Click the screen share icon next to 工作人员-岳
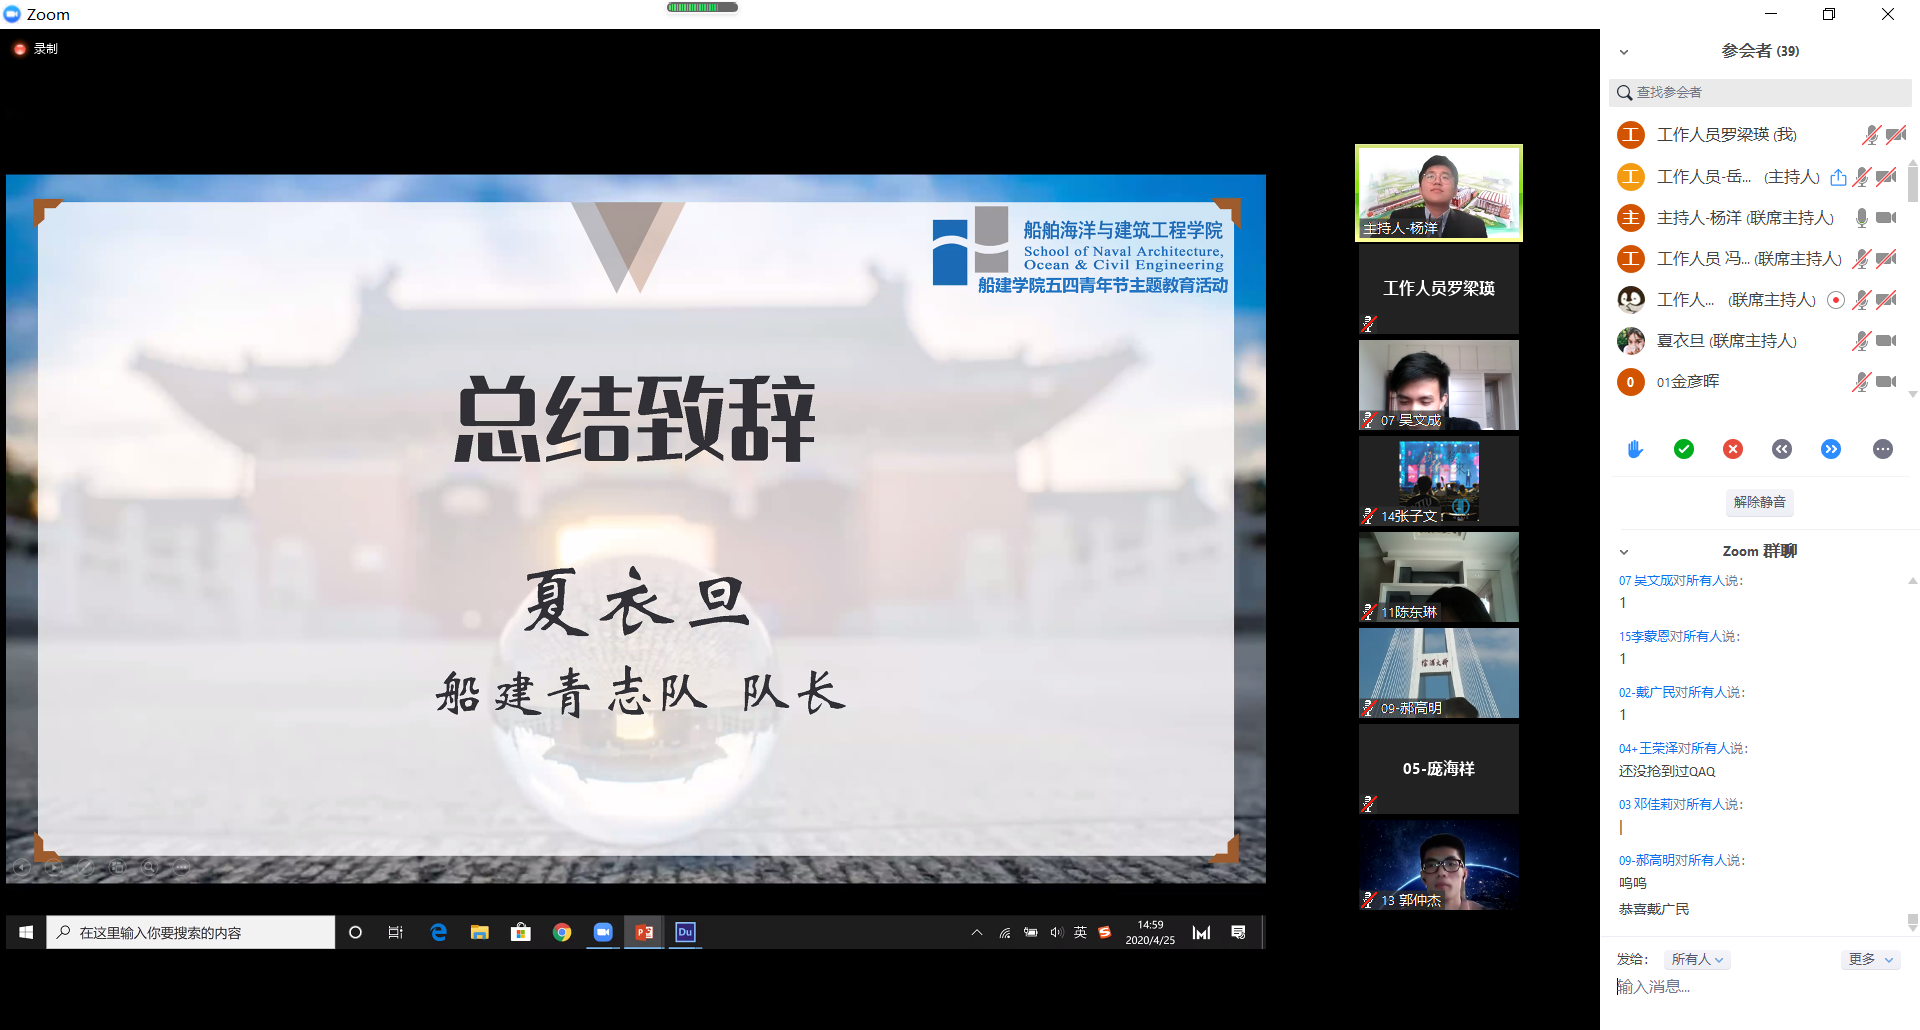 click(1838, 176)
